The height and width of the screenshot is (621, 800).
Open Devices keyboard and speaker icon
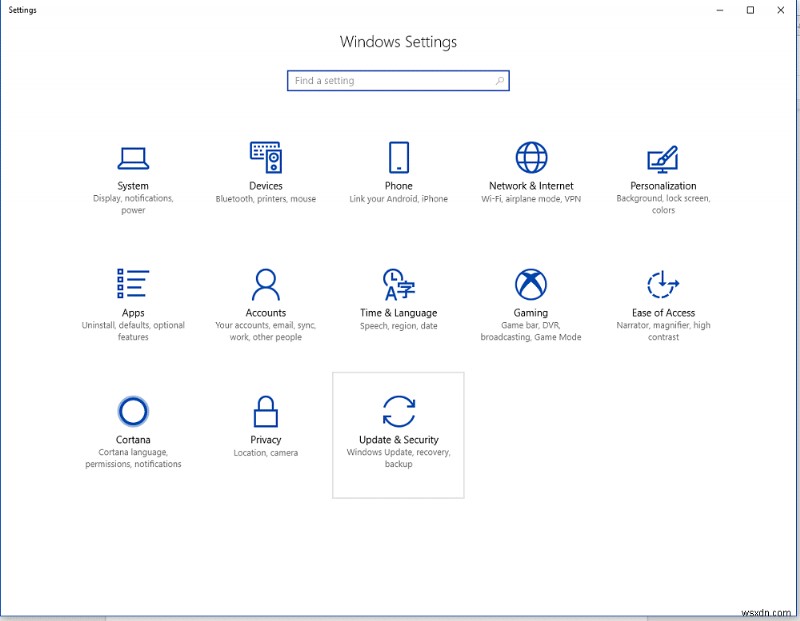click(266, 157)
